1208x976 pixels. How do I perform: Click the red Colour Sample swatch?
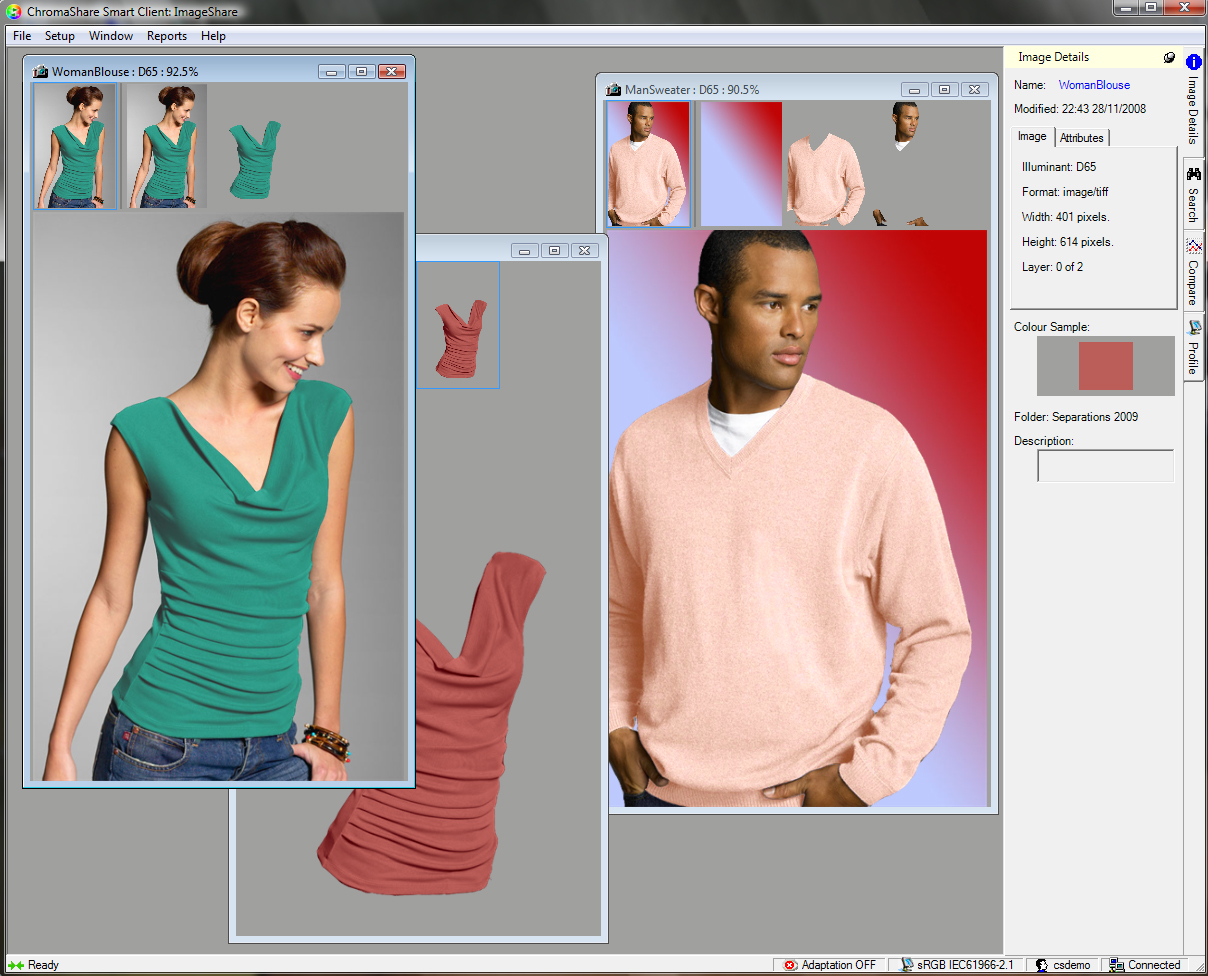point(1105,366)
